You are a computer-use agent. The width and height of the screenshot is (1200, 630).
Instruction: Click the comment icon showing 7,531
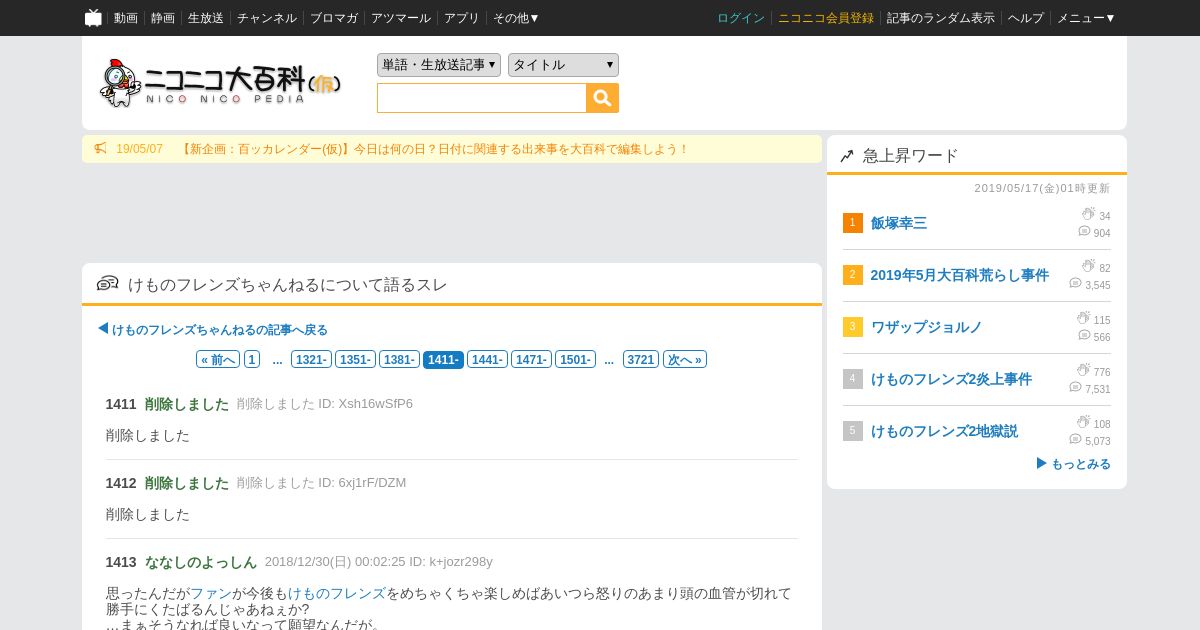(1075, 387)
